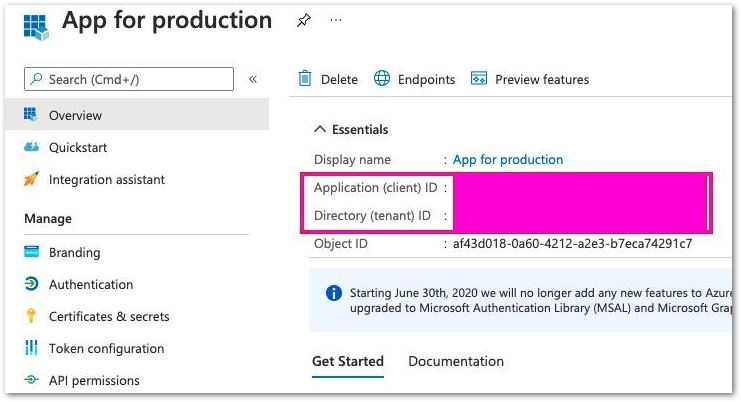The height and width of the screenshot is (402, 741).
Task: Click the Directory (tenant) ID label
Action: pyautogui.click(x=372, y=216)
